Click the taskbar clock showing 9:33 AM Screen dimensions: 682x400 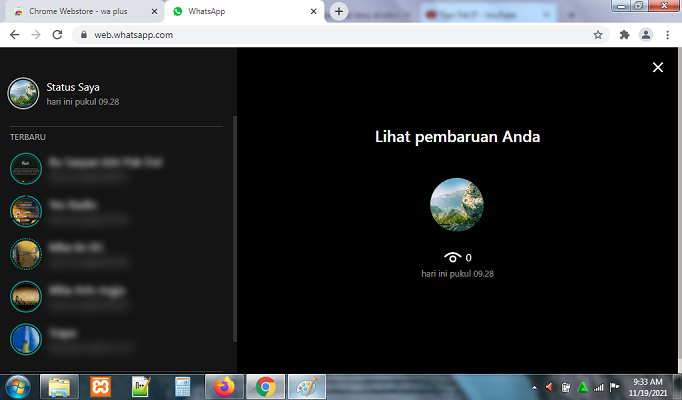(648, 387)
